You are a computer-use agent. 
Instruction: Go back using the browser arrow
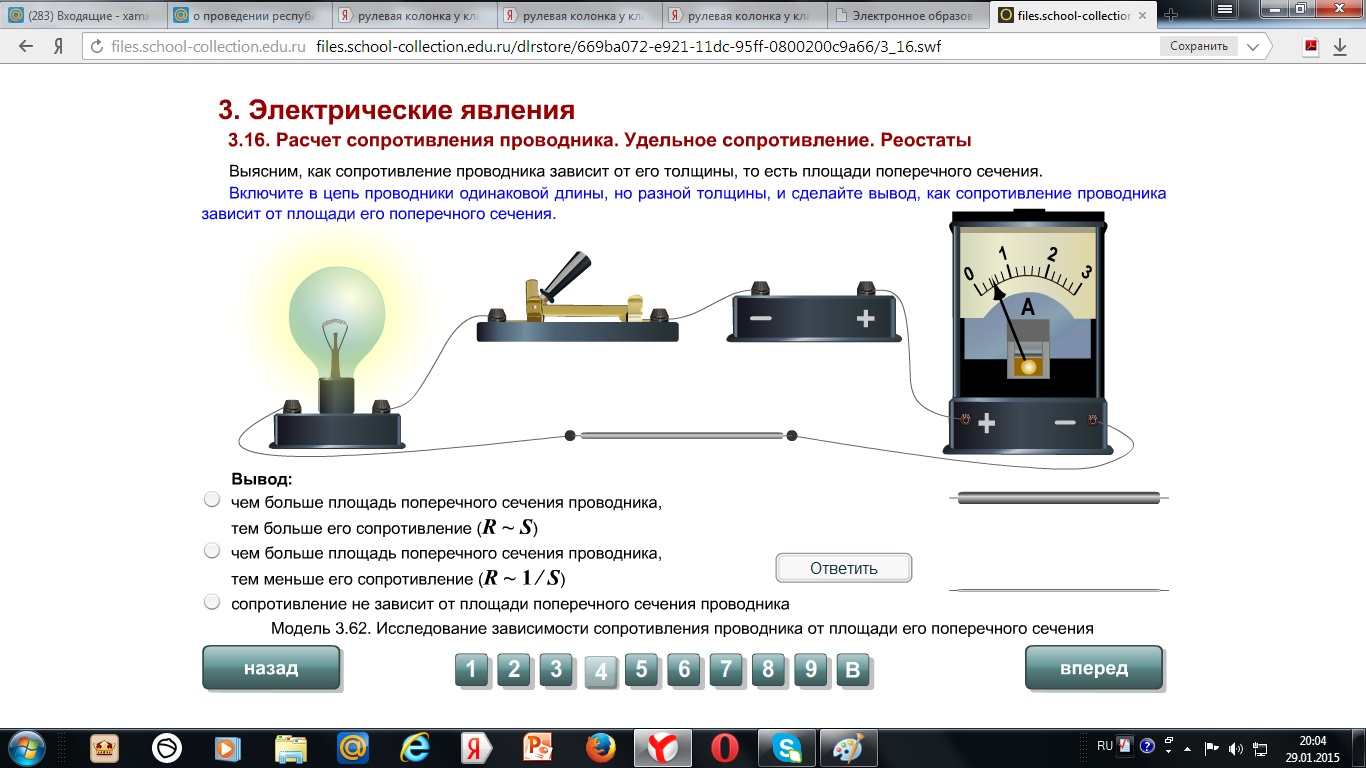[27, 46]
